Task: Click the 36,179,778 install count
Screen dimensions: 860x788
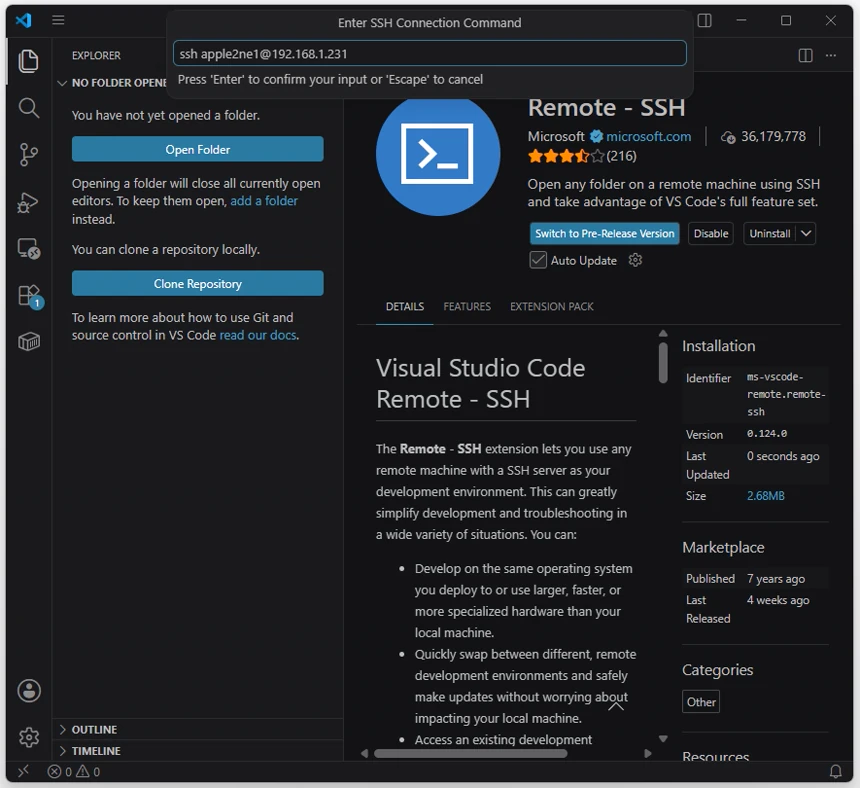Action: coord(773,137)
